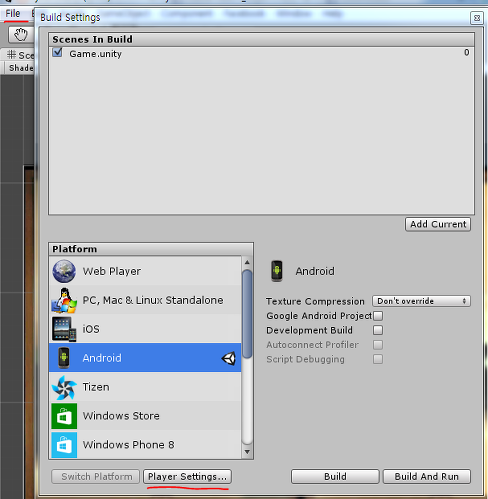488x499 pixels.
Task: Open the Shaded draw mode dropdown
Action: click(x=20, y=68)
